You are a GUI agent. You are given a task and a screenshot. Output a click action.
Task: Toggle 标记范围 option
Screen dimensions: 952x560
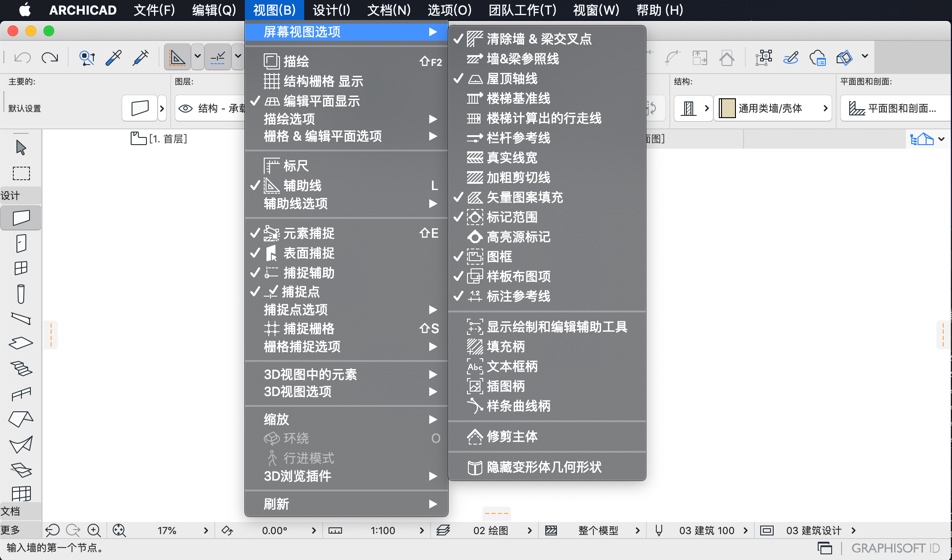click(x=547, y=217)
